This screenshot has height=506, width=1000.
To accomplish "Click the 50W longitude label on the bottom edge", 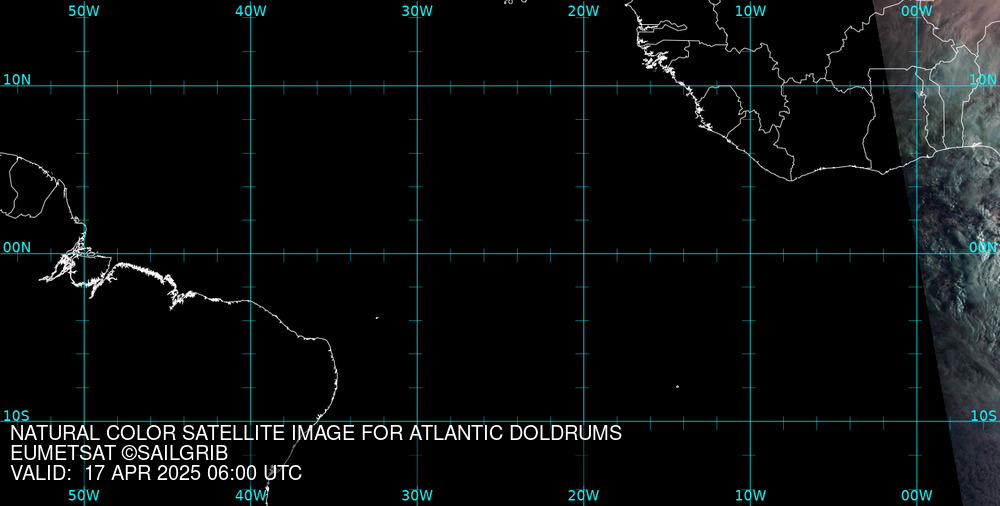I will coord(84,496).
